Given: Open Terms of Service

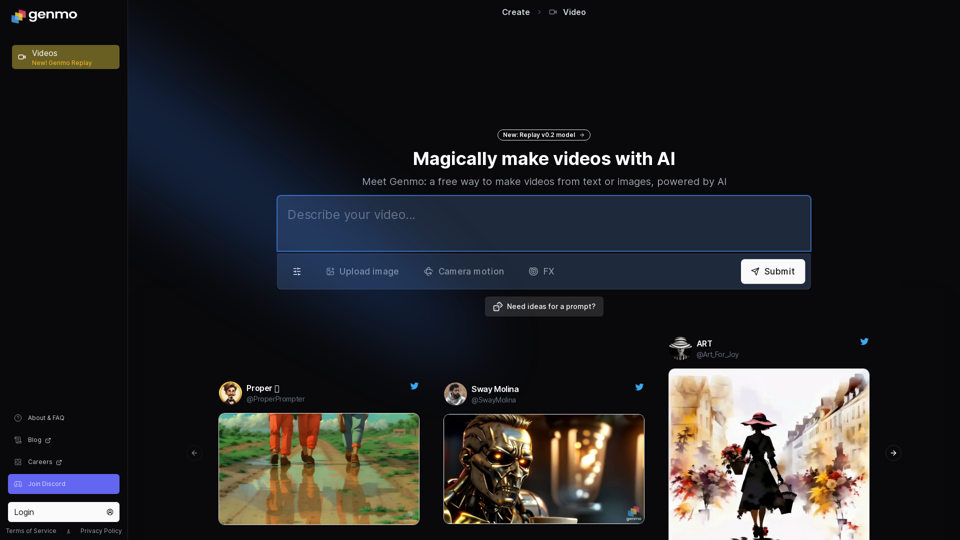Looking at the screenshot, I should [31, 531].
